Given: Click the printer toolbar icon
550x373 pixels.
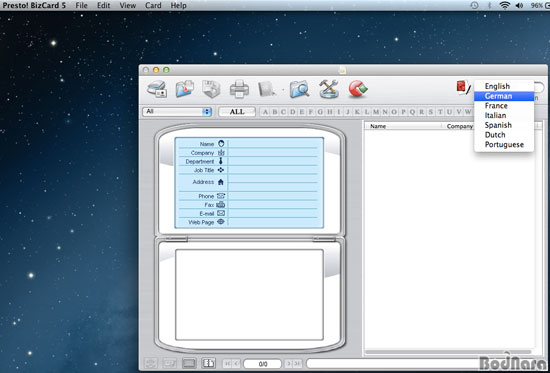Looking at the screenshot, I should coord(239,89).
